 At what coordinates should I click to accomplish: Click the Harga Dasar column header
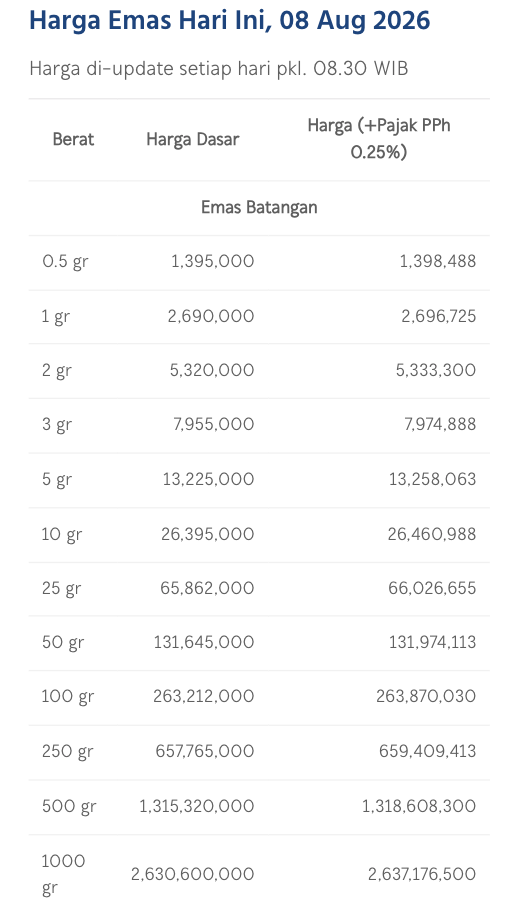[193, 139]
